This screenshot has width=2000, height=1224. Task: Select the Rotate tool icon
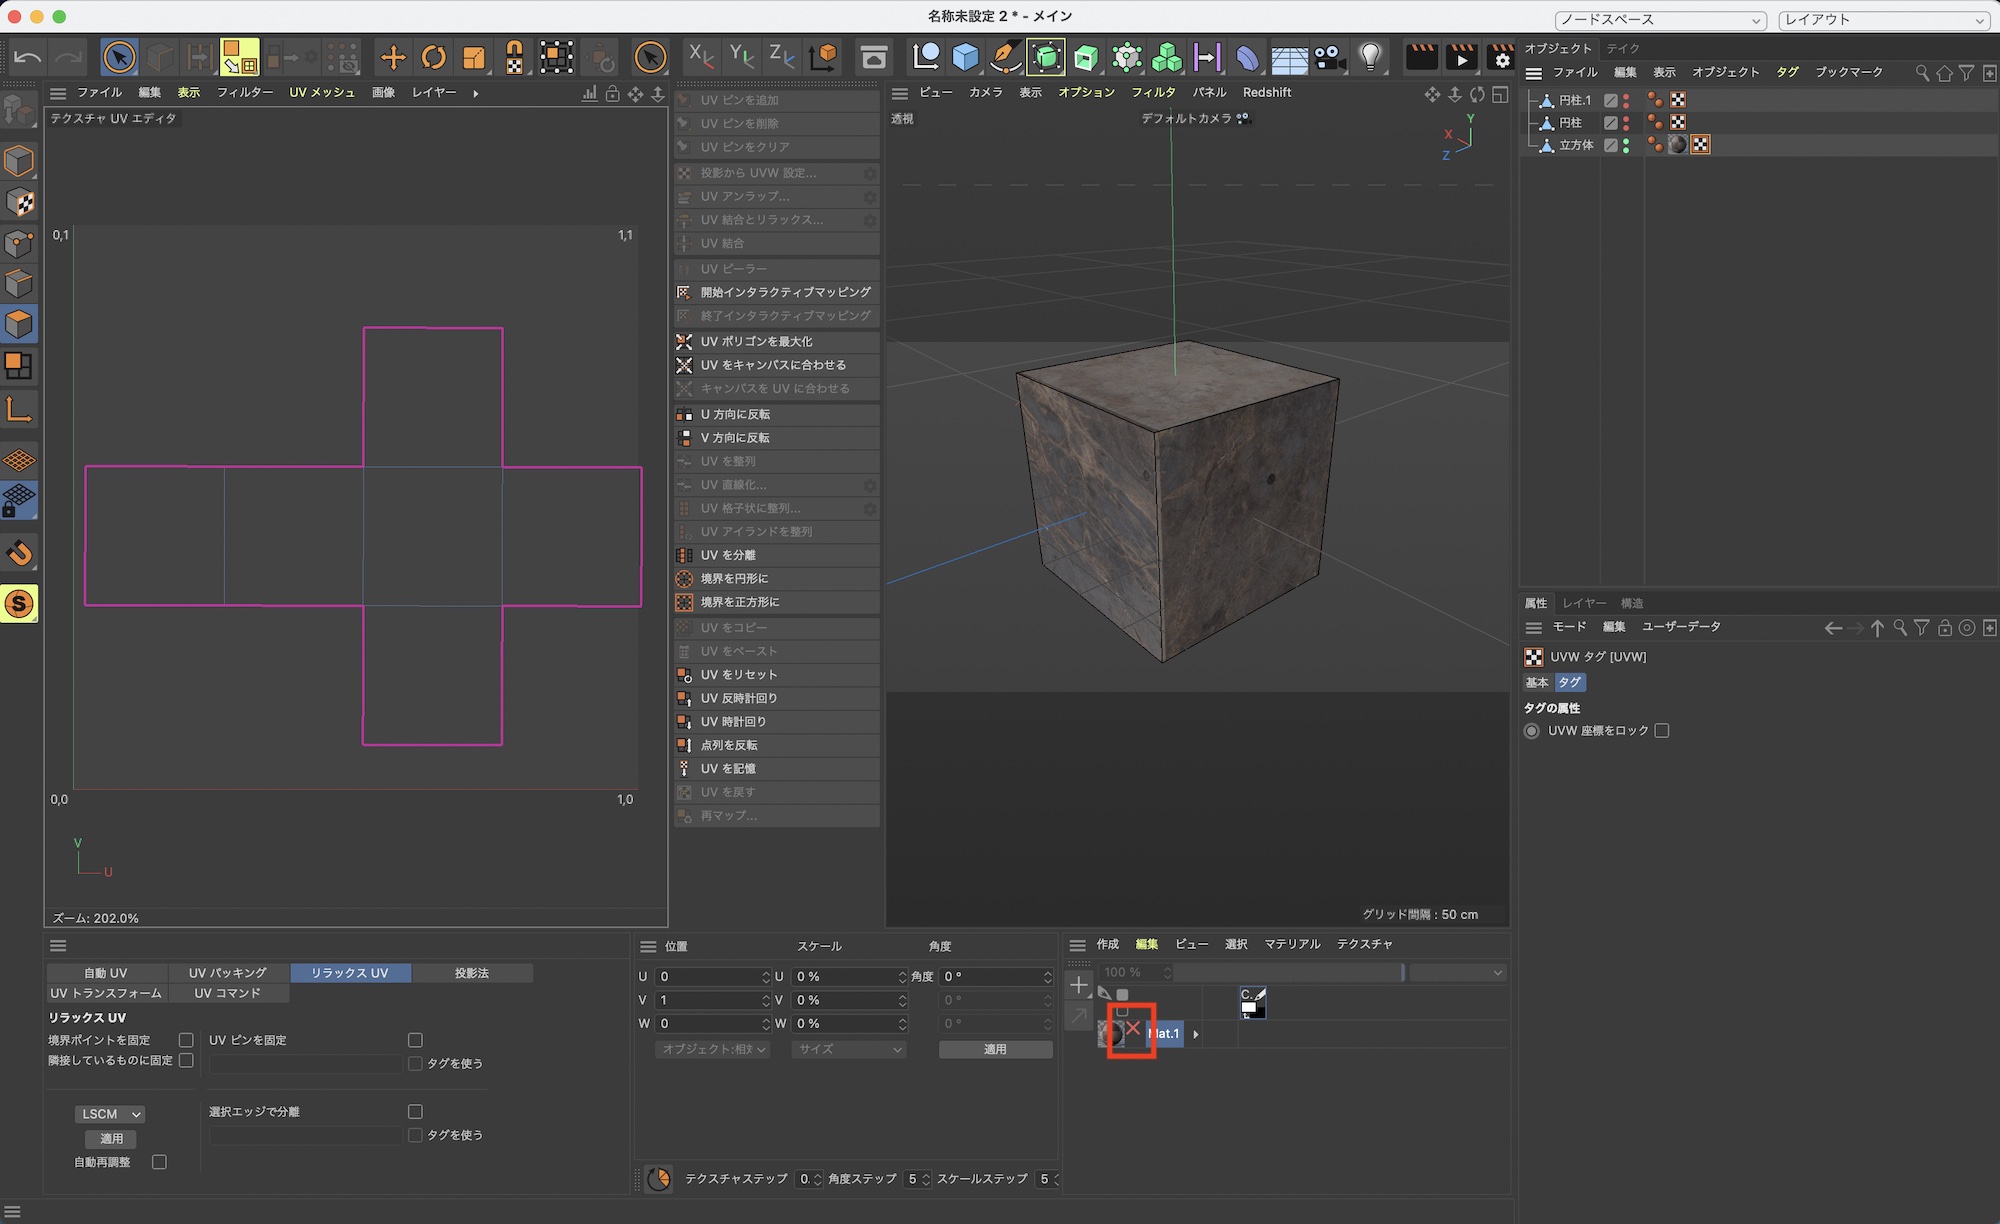coord(433,58)
